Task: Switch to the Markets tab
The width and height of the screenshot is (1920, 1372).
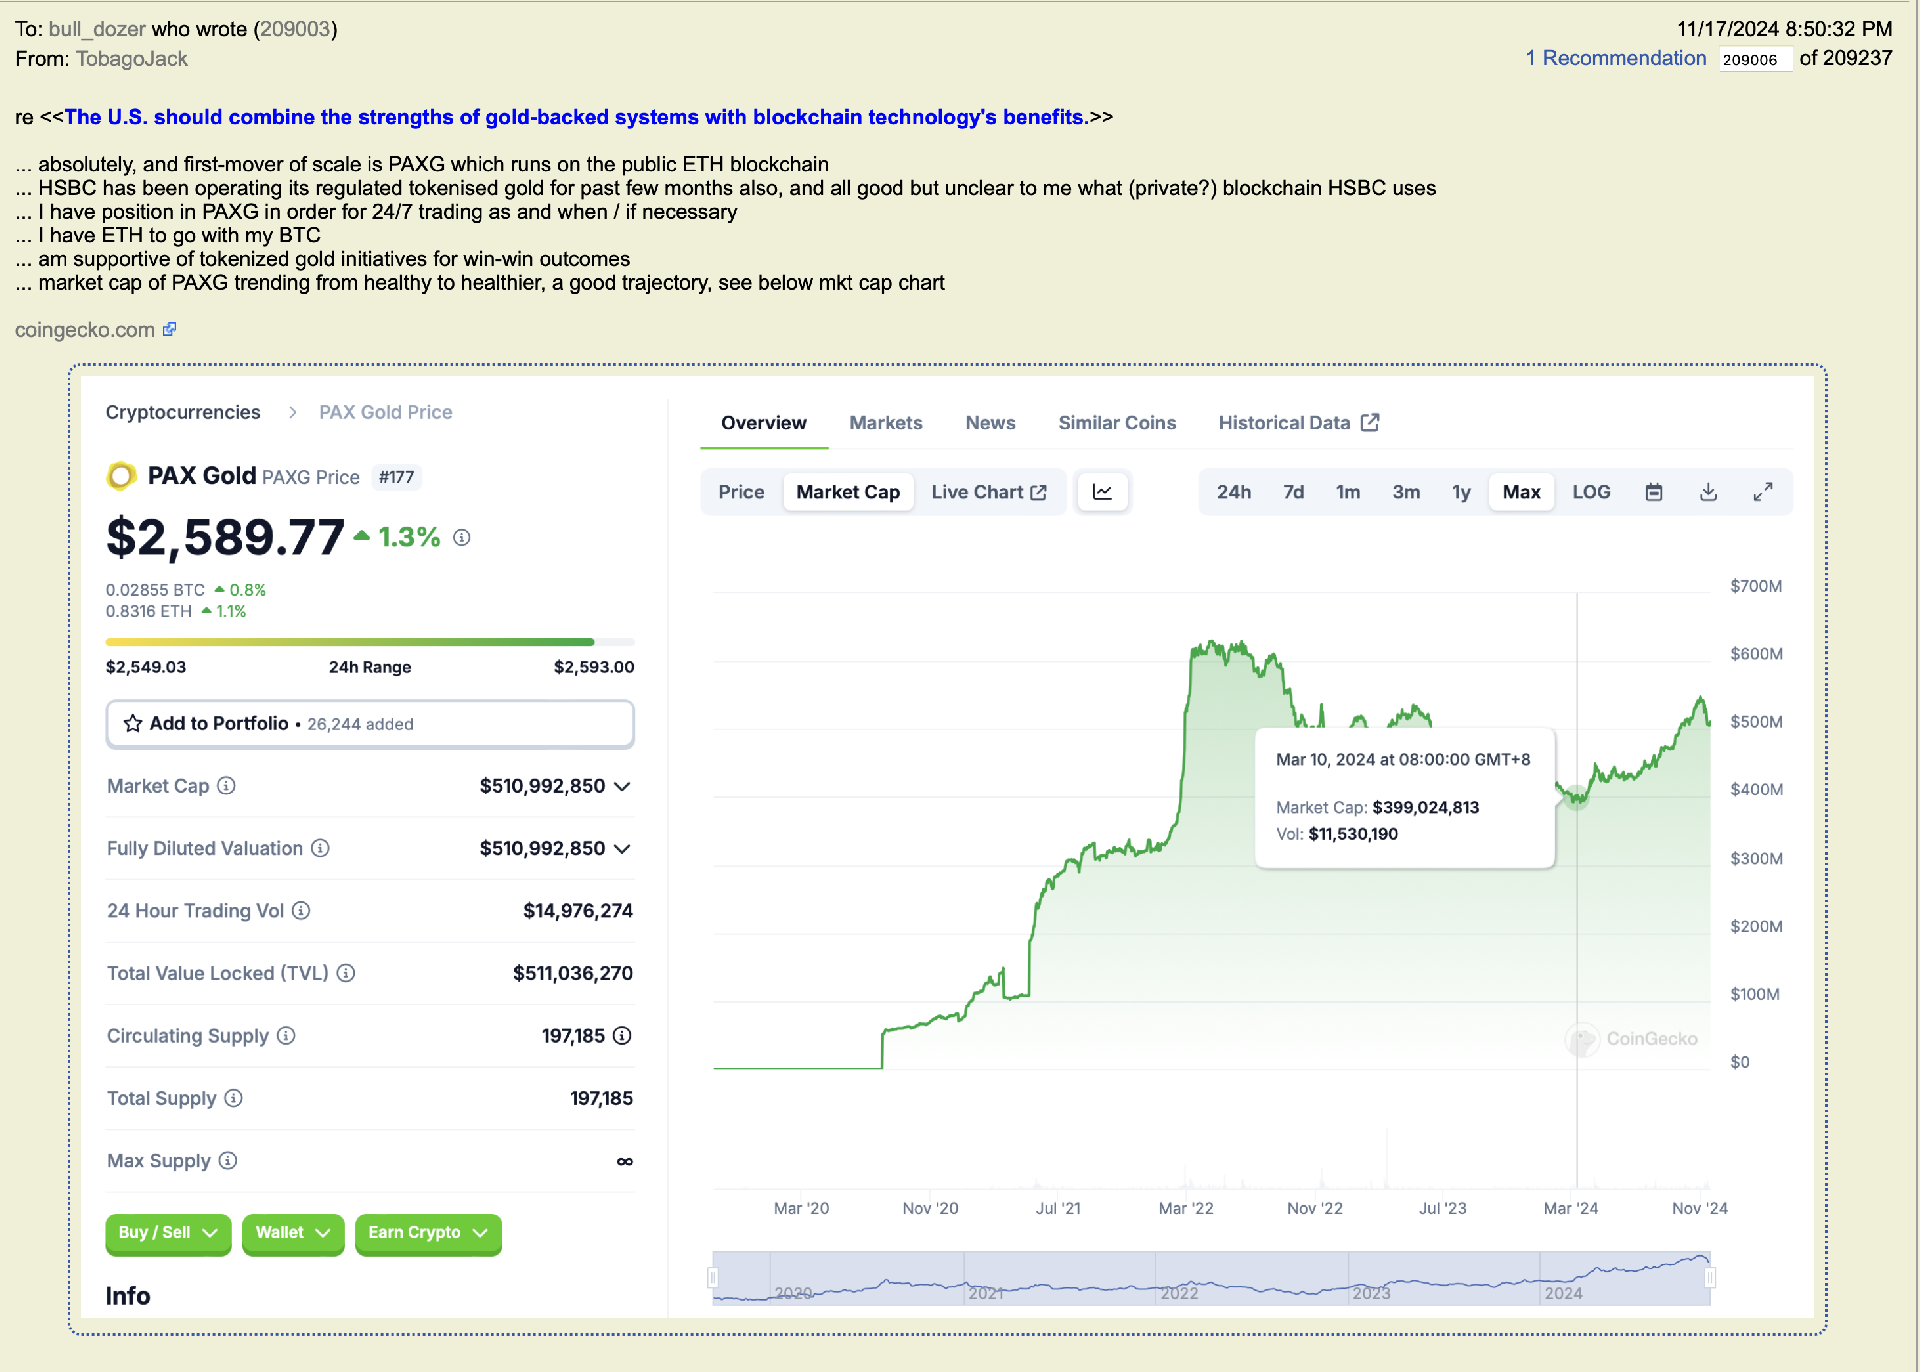Action: tap(885, 423)
